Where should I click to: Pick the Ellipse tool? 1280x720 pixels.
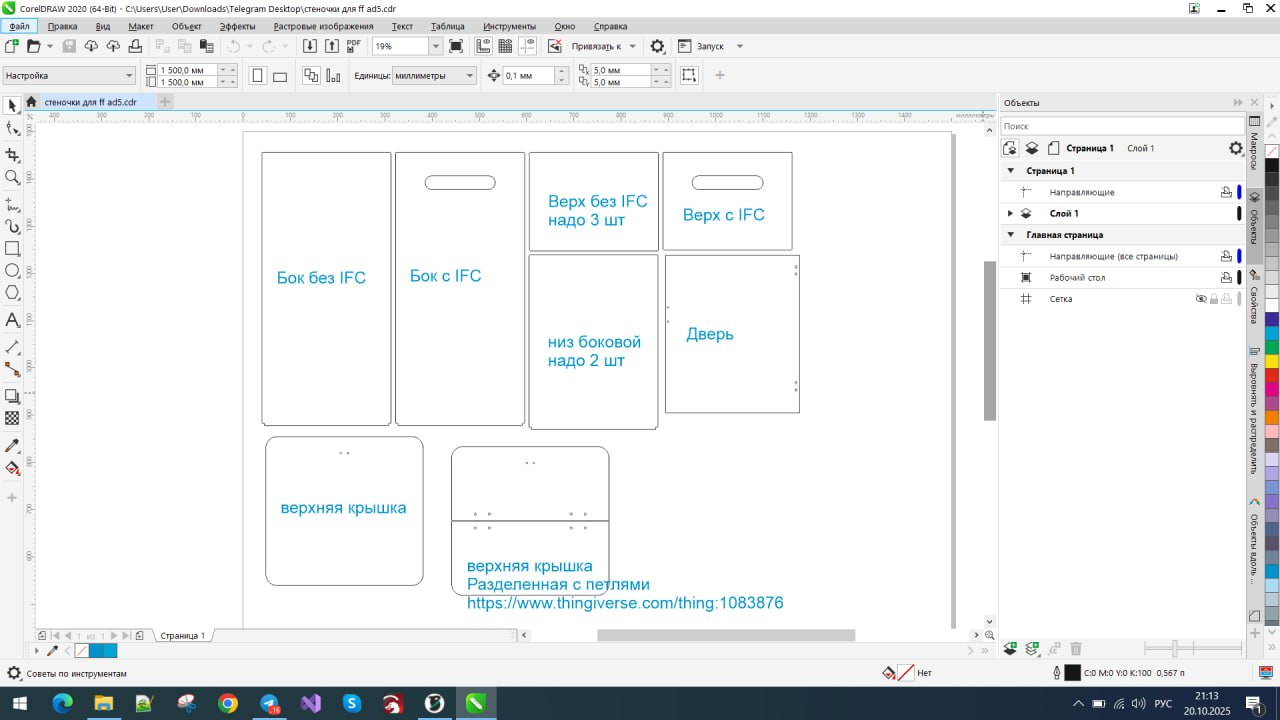coord(13,271)
